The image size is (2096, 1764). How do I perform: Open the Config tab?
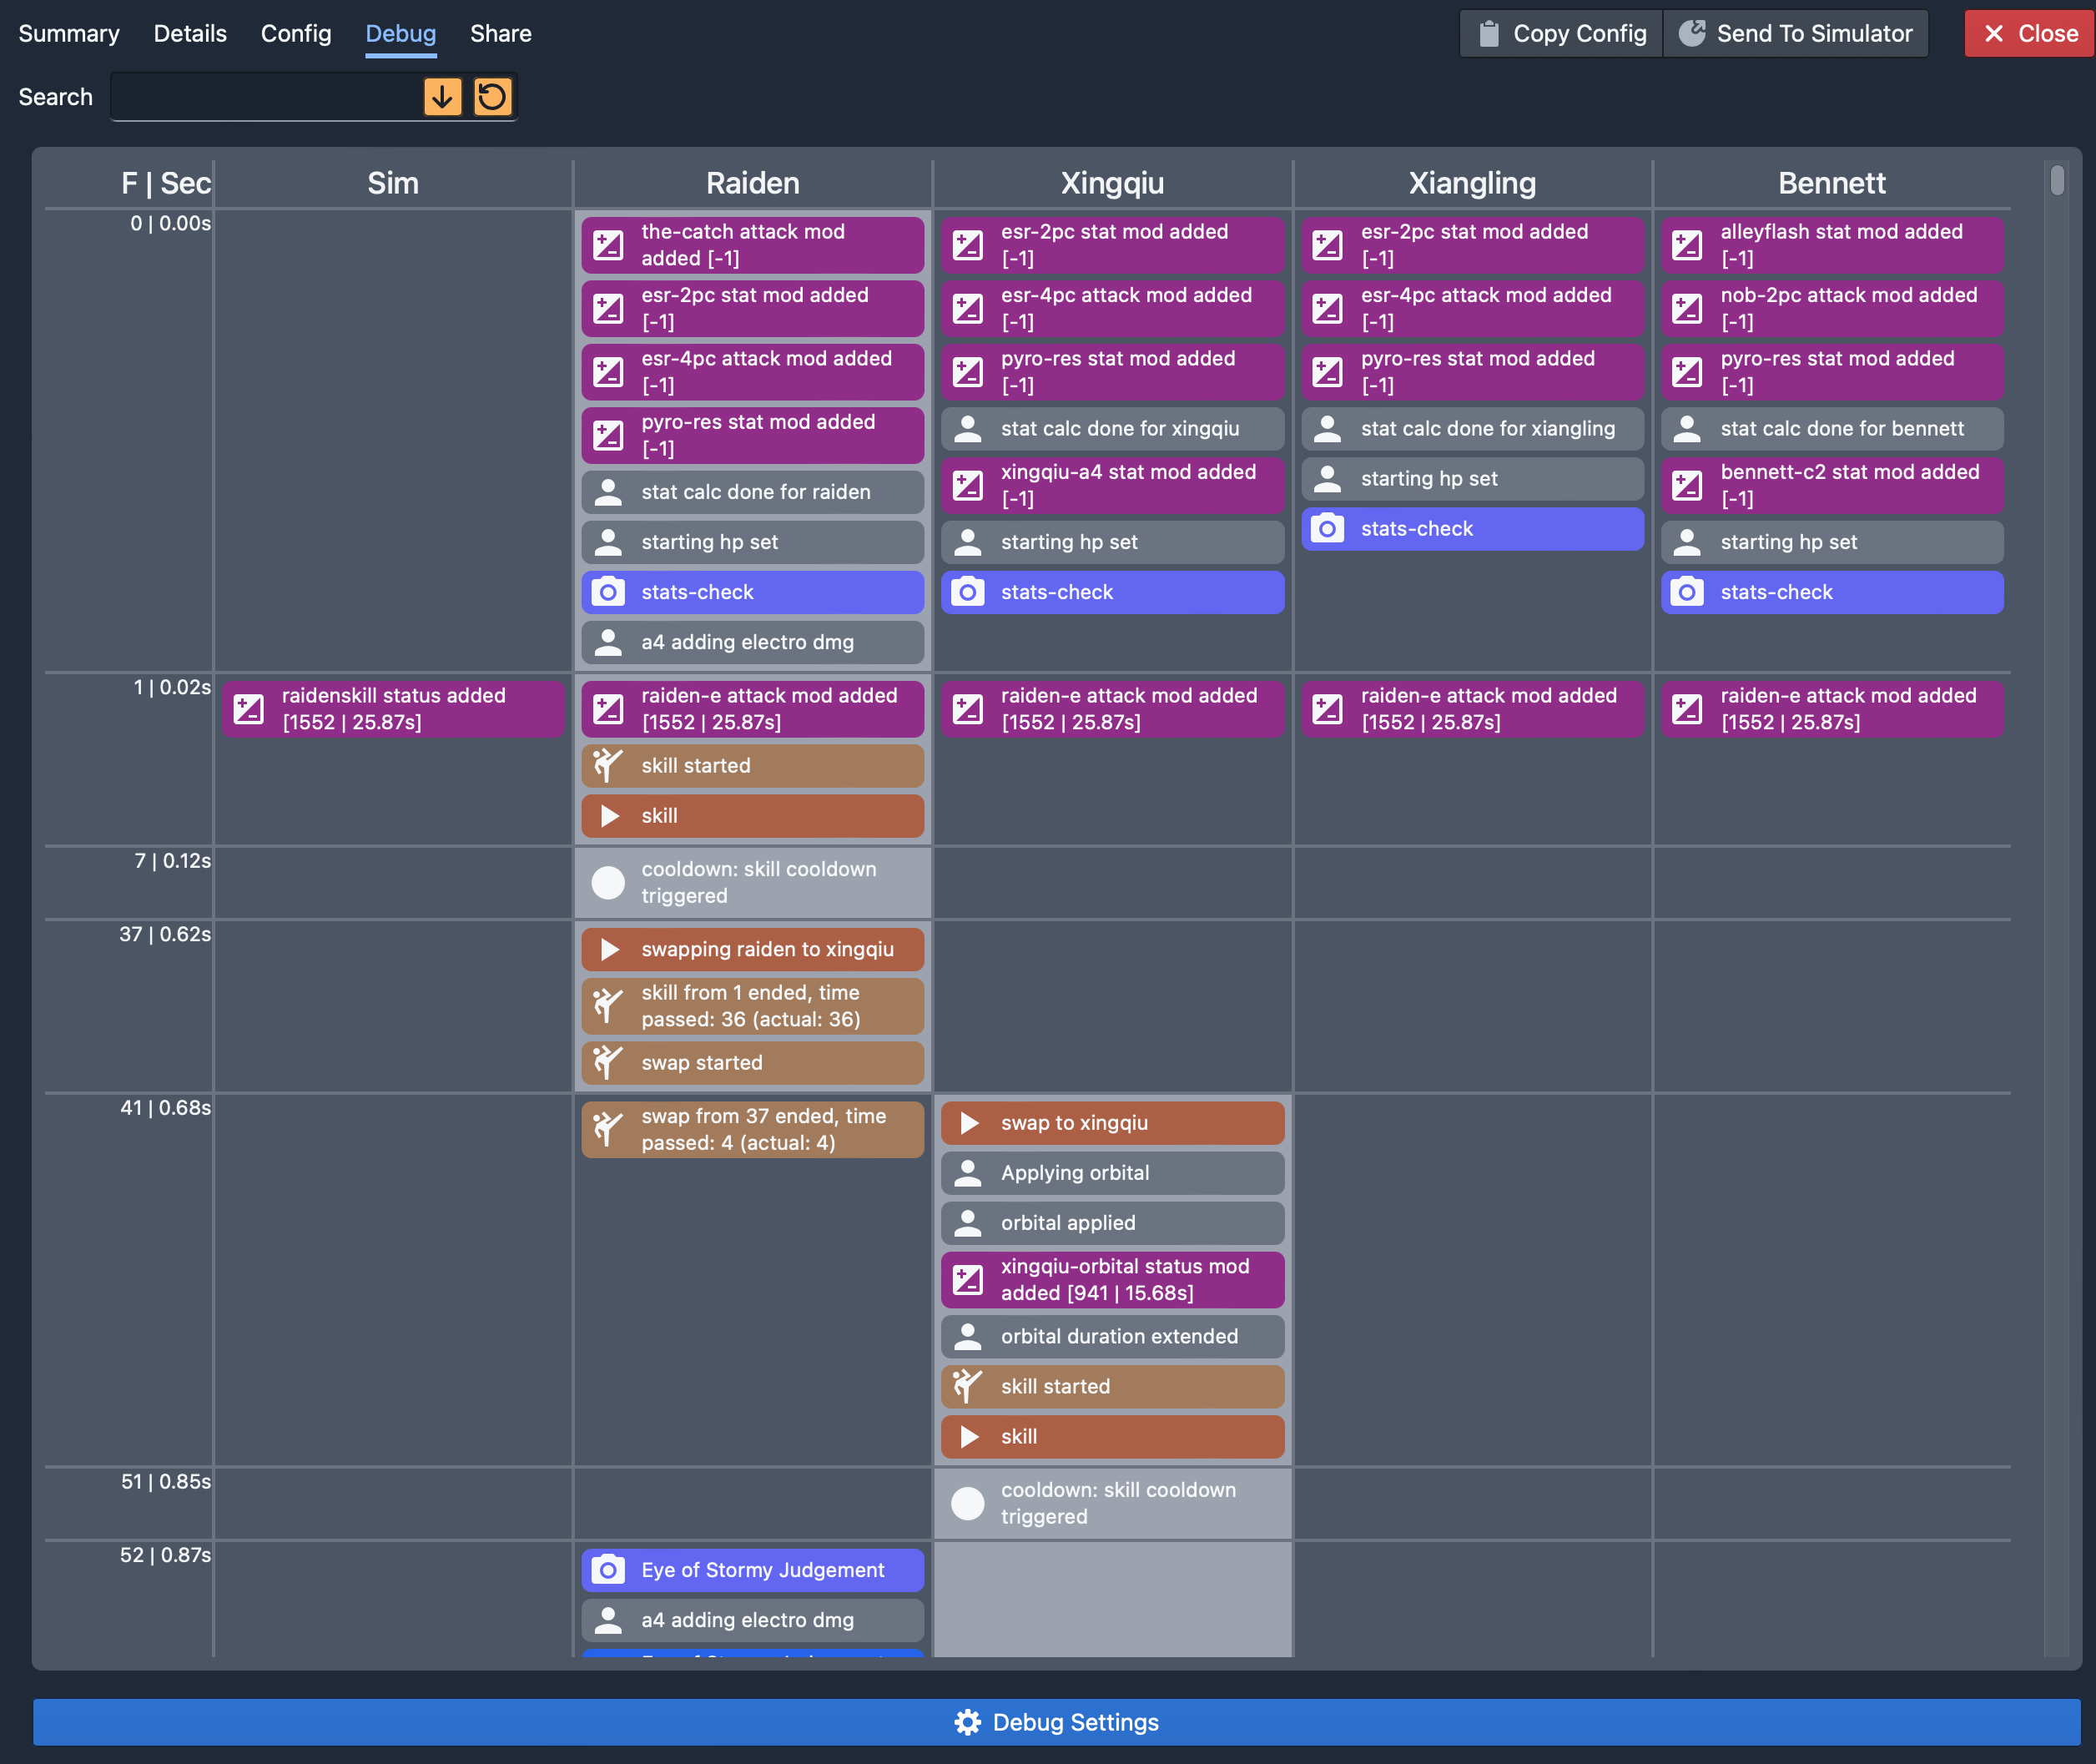(x=295, y=34)
